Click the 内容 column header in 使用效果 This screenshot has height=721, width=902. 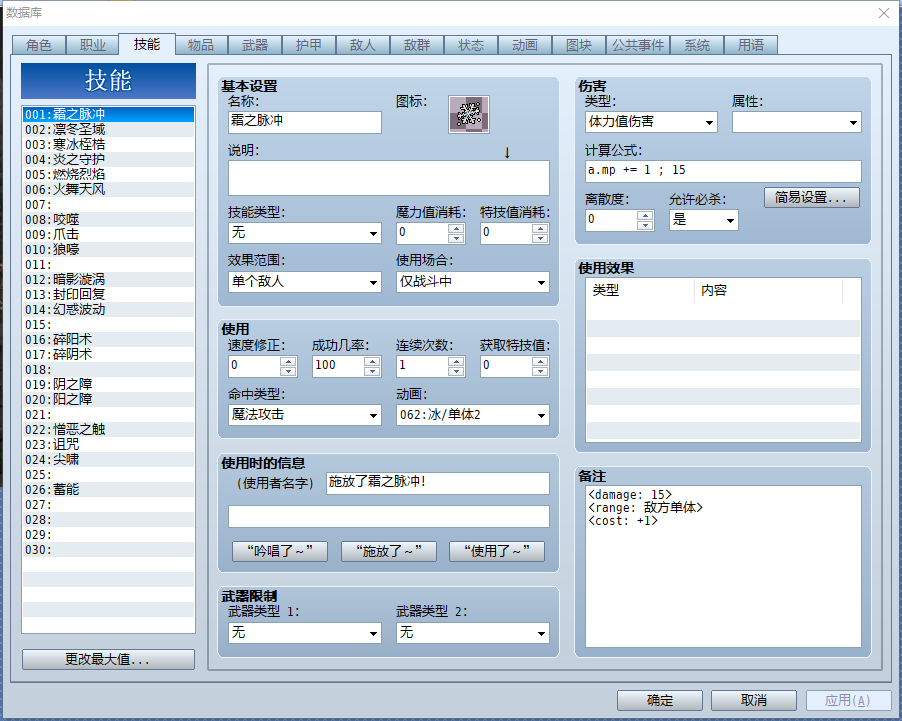click(769, 291)
